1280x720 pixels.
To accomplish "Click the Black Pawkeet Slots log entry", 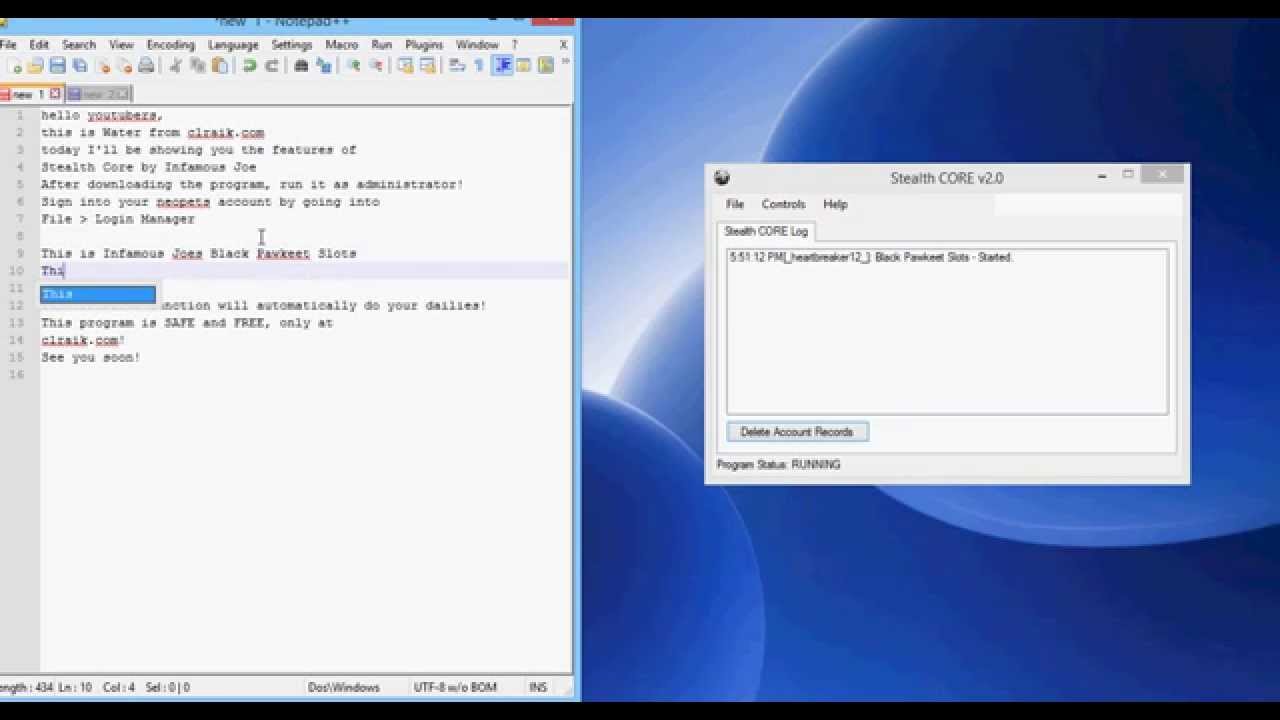I will coord(871,257).
